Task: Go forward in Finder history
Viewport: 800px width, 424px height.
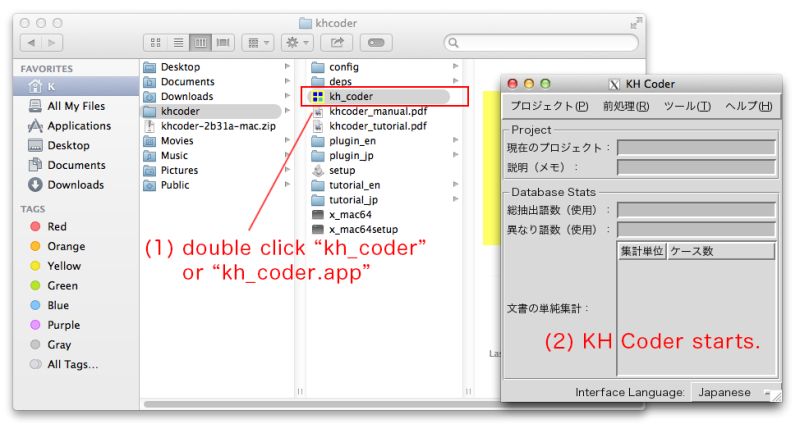Action: [52, 42]
